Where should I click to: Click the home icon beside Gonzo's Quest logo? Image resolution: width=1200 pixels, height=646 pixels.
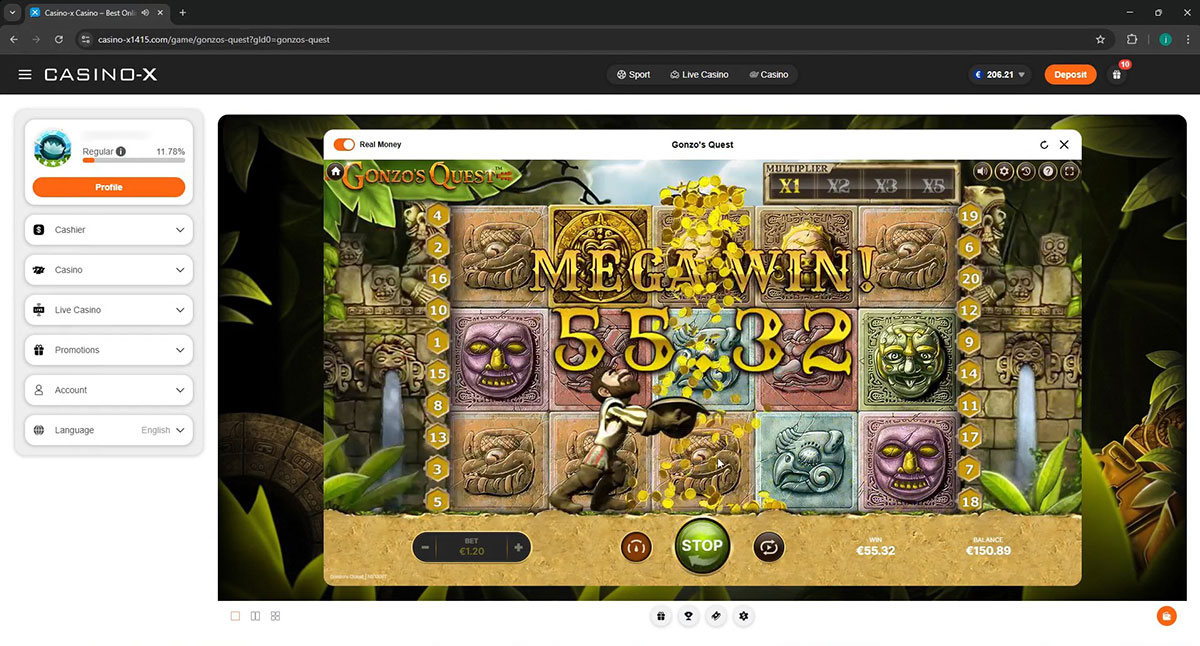(336, 172)
